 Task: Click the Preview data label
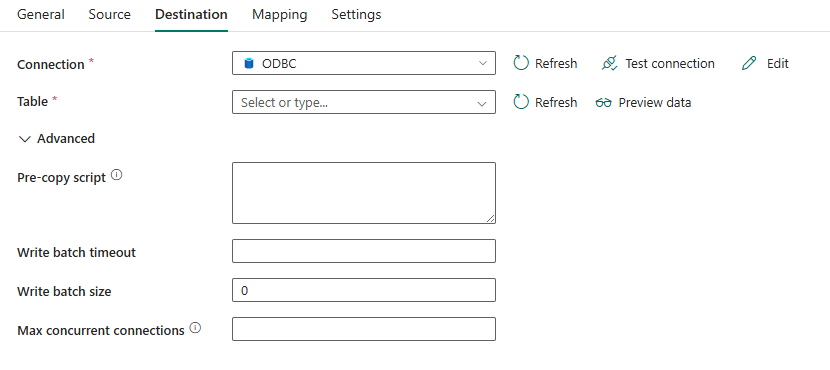point(655,103)
